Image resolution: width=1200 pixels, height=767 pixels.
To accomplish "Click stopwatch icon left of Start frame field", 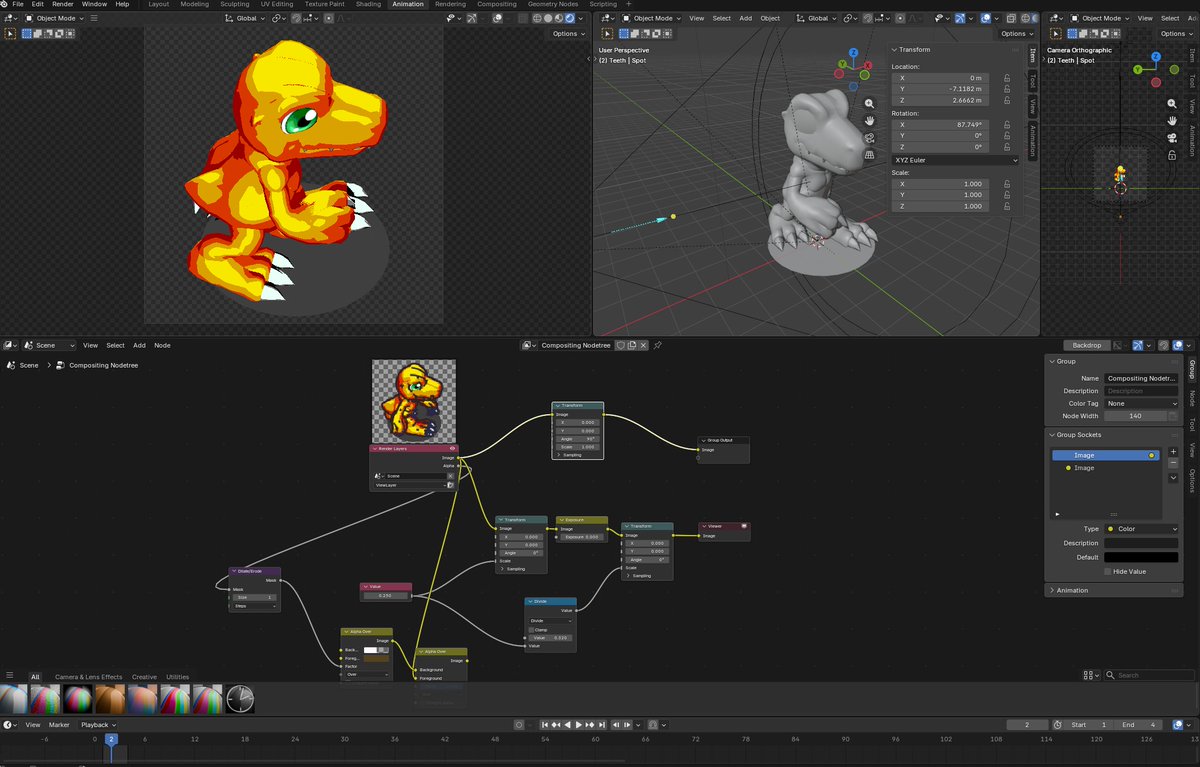I will 1058,724.
